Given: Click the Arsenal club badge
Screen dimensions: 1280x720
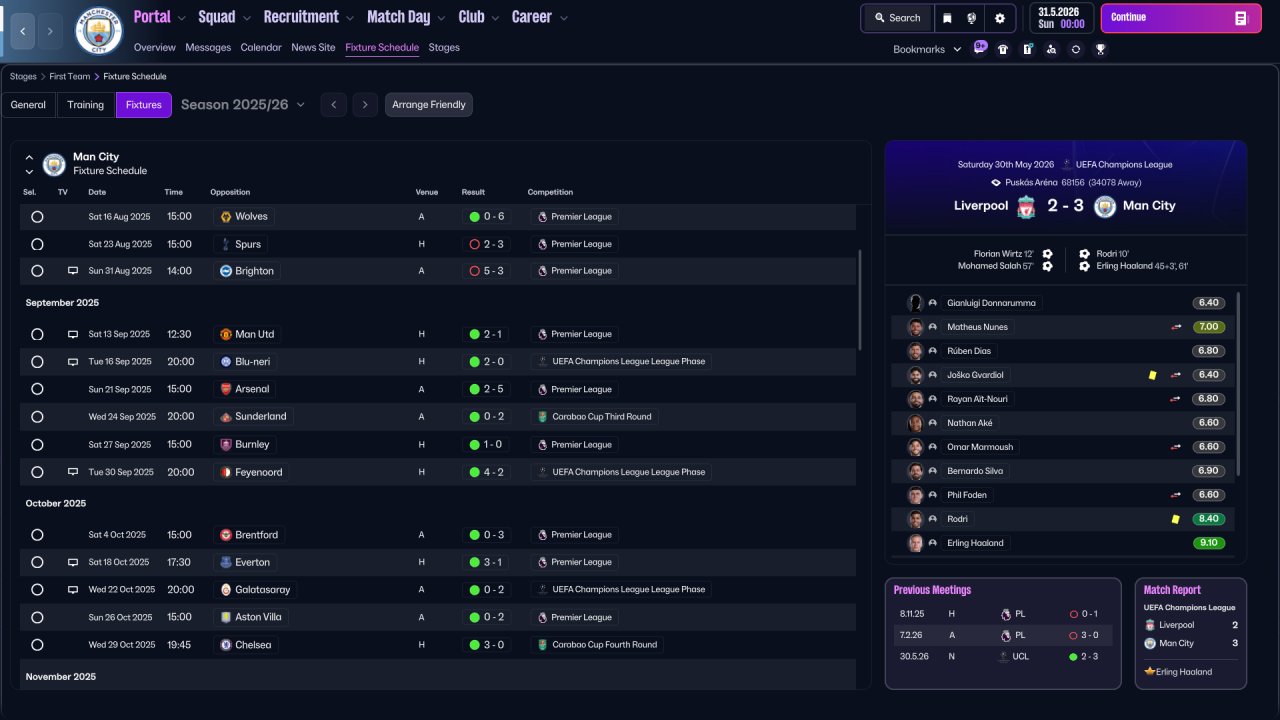Looking at the screenshot, I should (226, 389).
